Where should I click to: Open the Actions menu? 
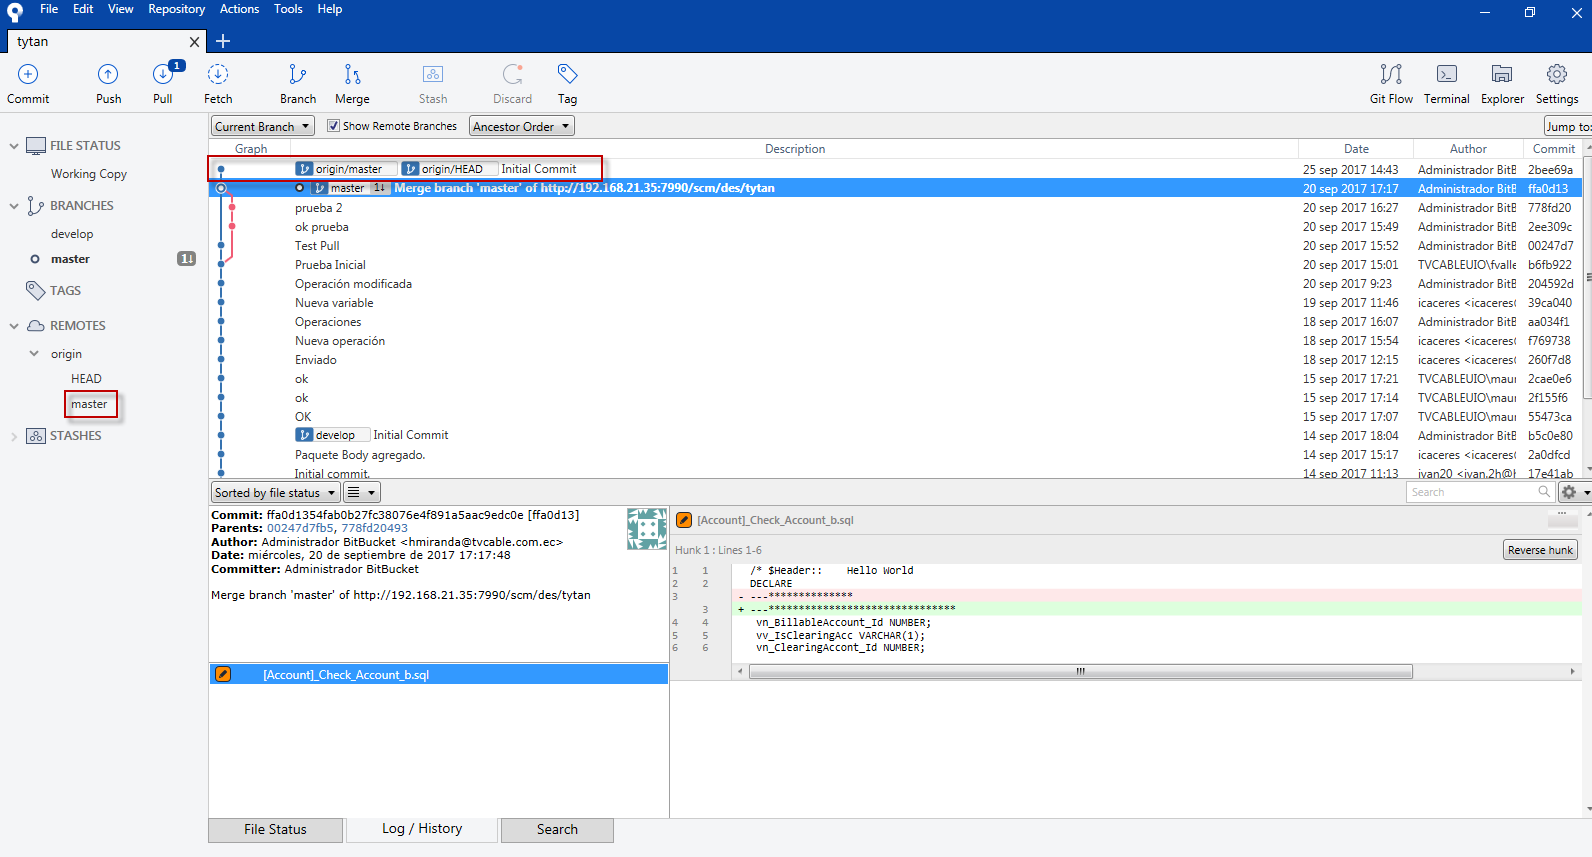[x=239, y=9]
